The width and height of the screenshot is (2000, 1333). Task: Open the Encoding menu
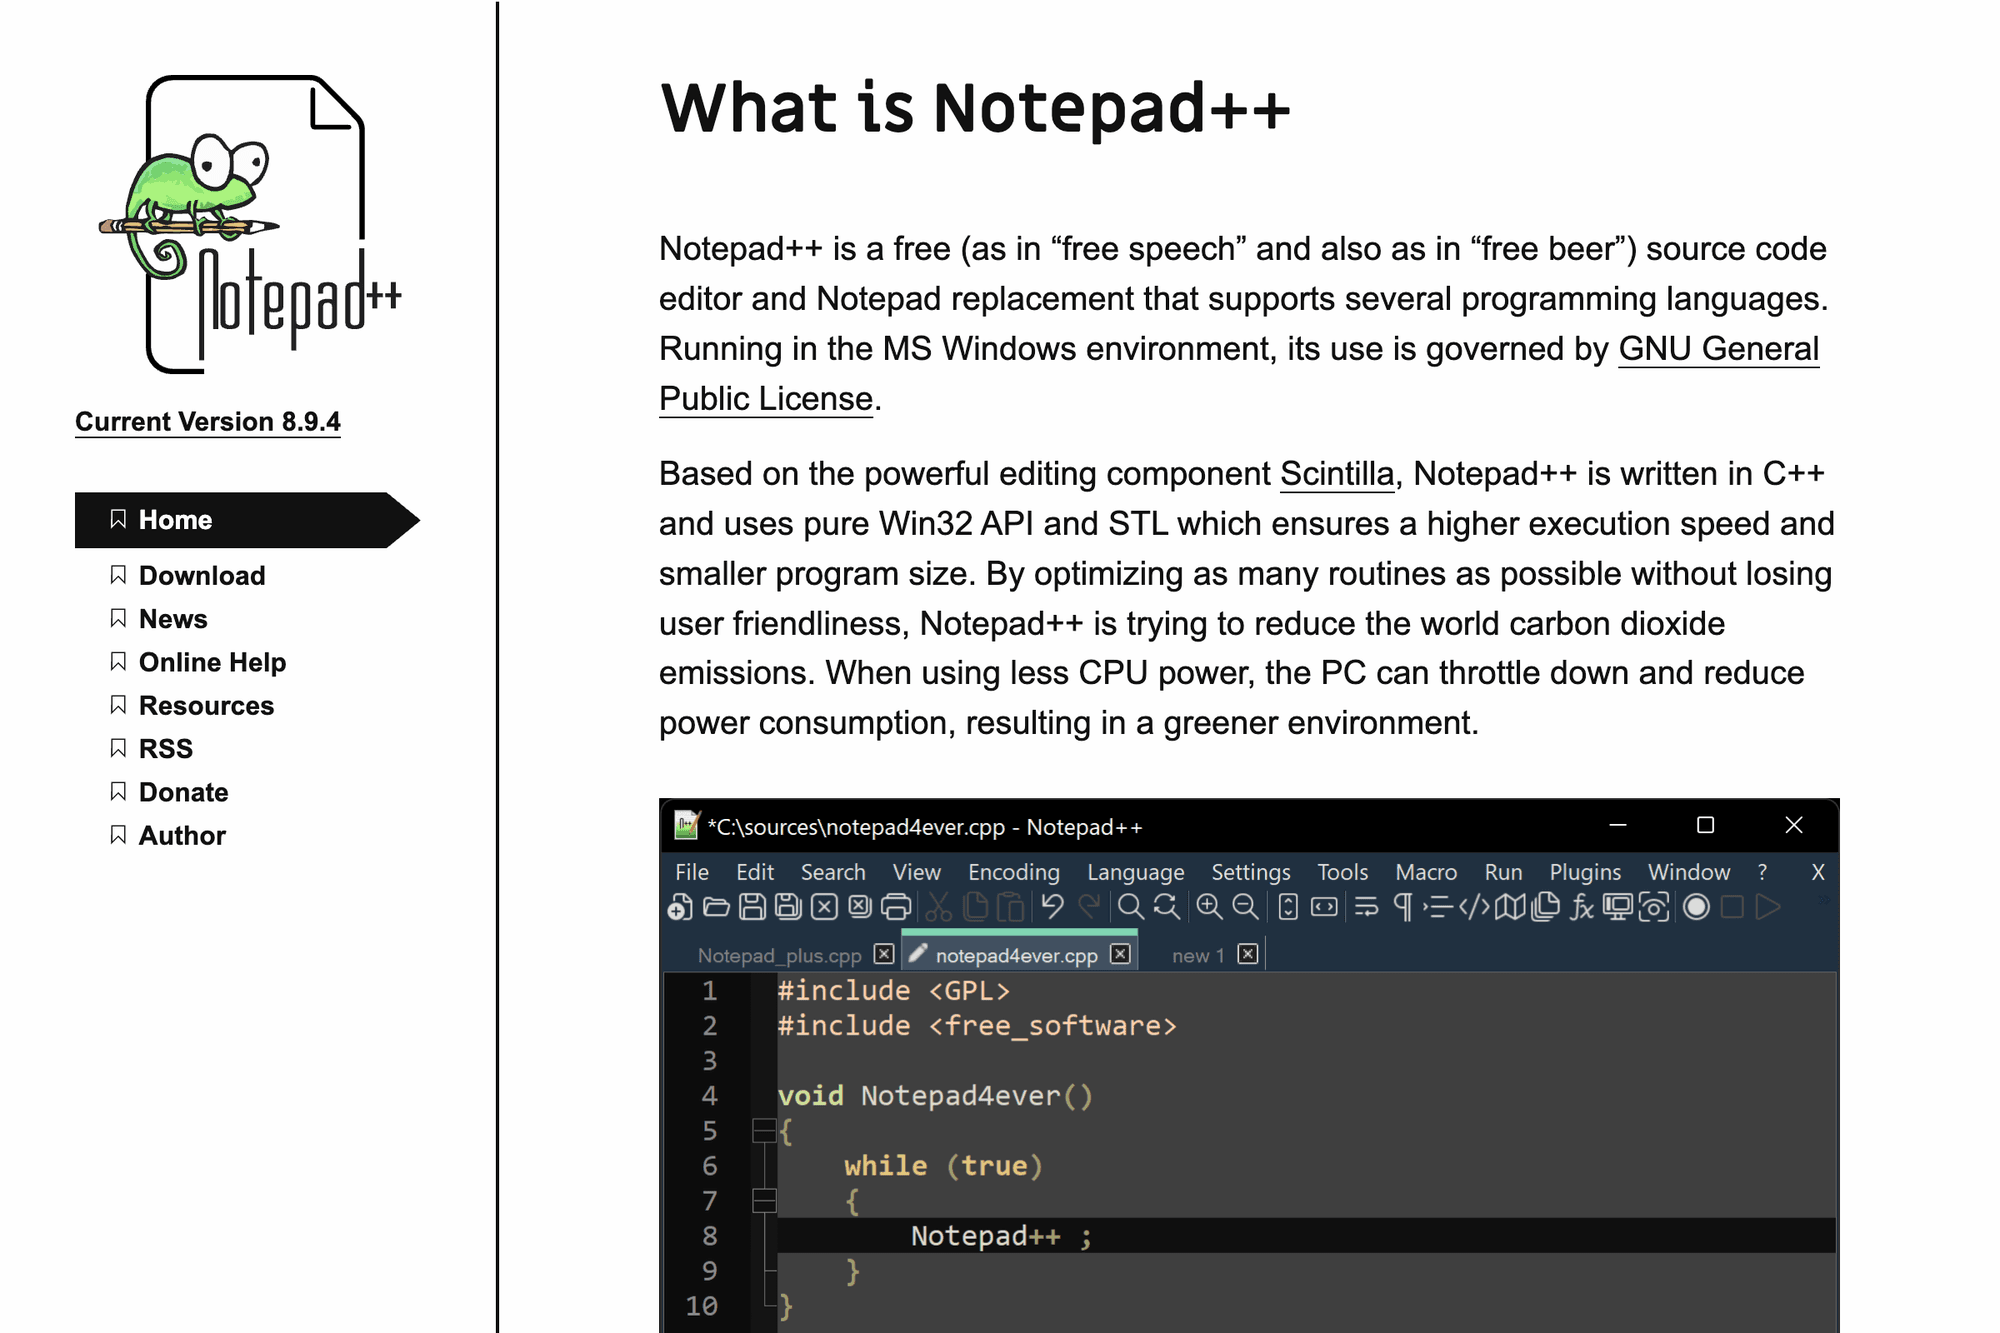pos(1014,872)
